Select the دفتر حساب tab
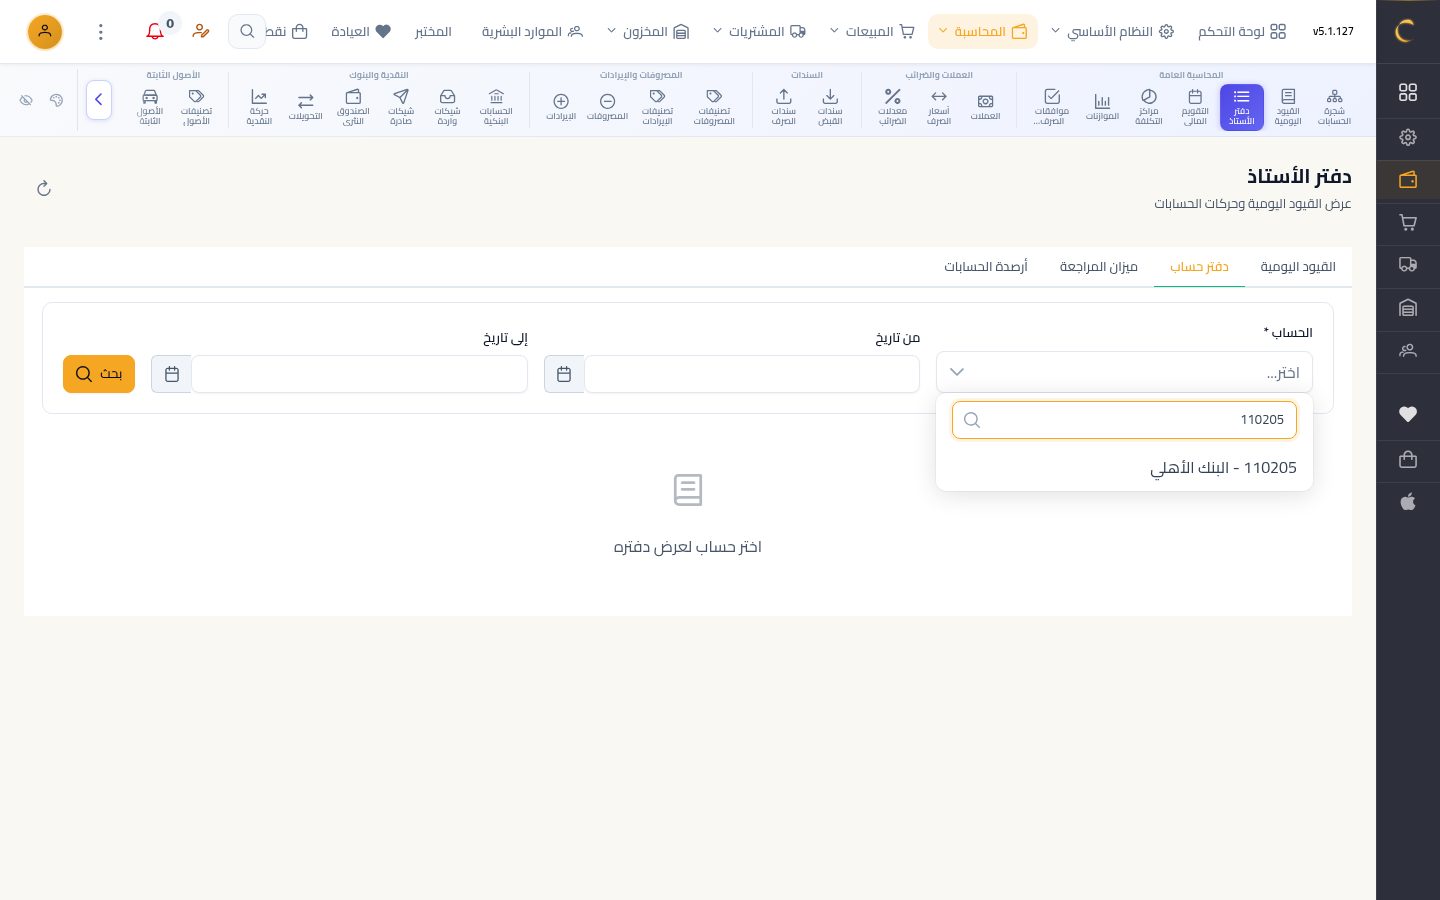This screenshot has height=900, width=1440. click(x=1199, y=267)
